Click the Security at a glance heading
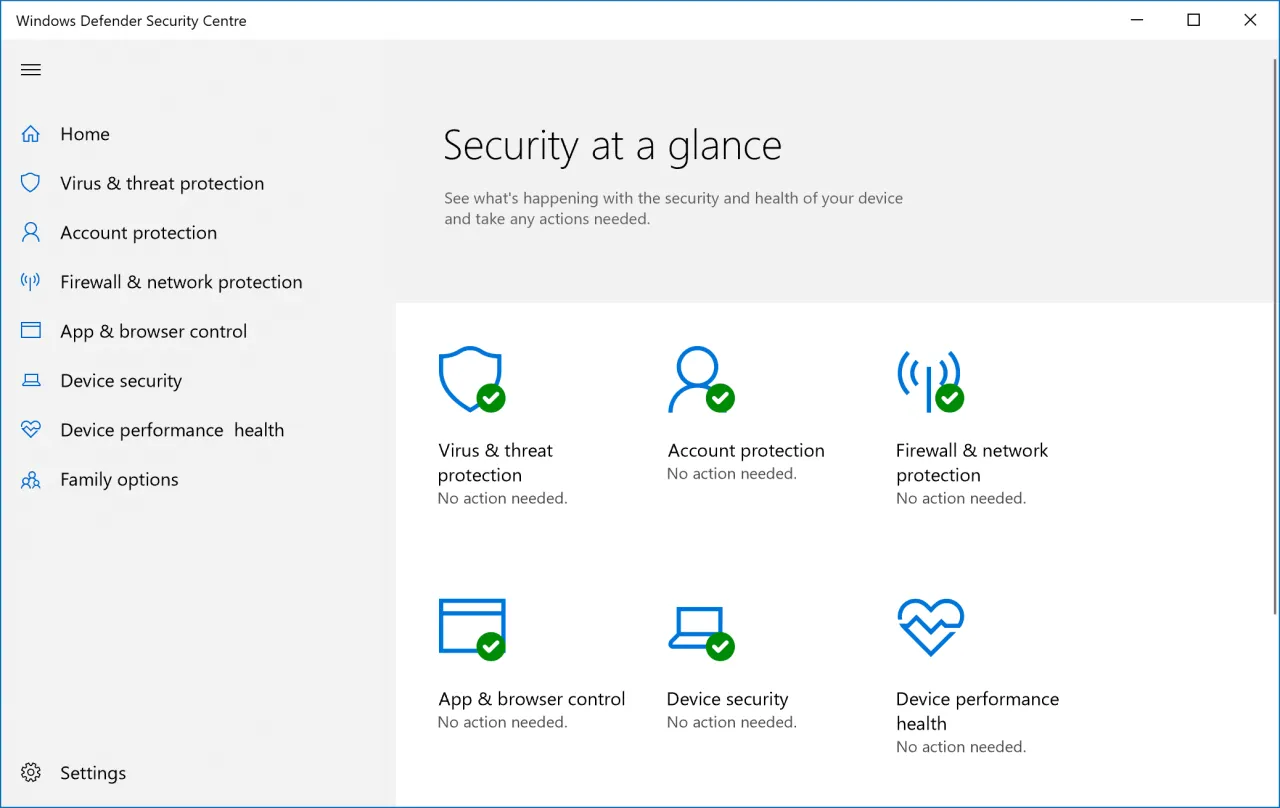This screenshot has width=1280, height=808. click(612, 146)
